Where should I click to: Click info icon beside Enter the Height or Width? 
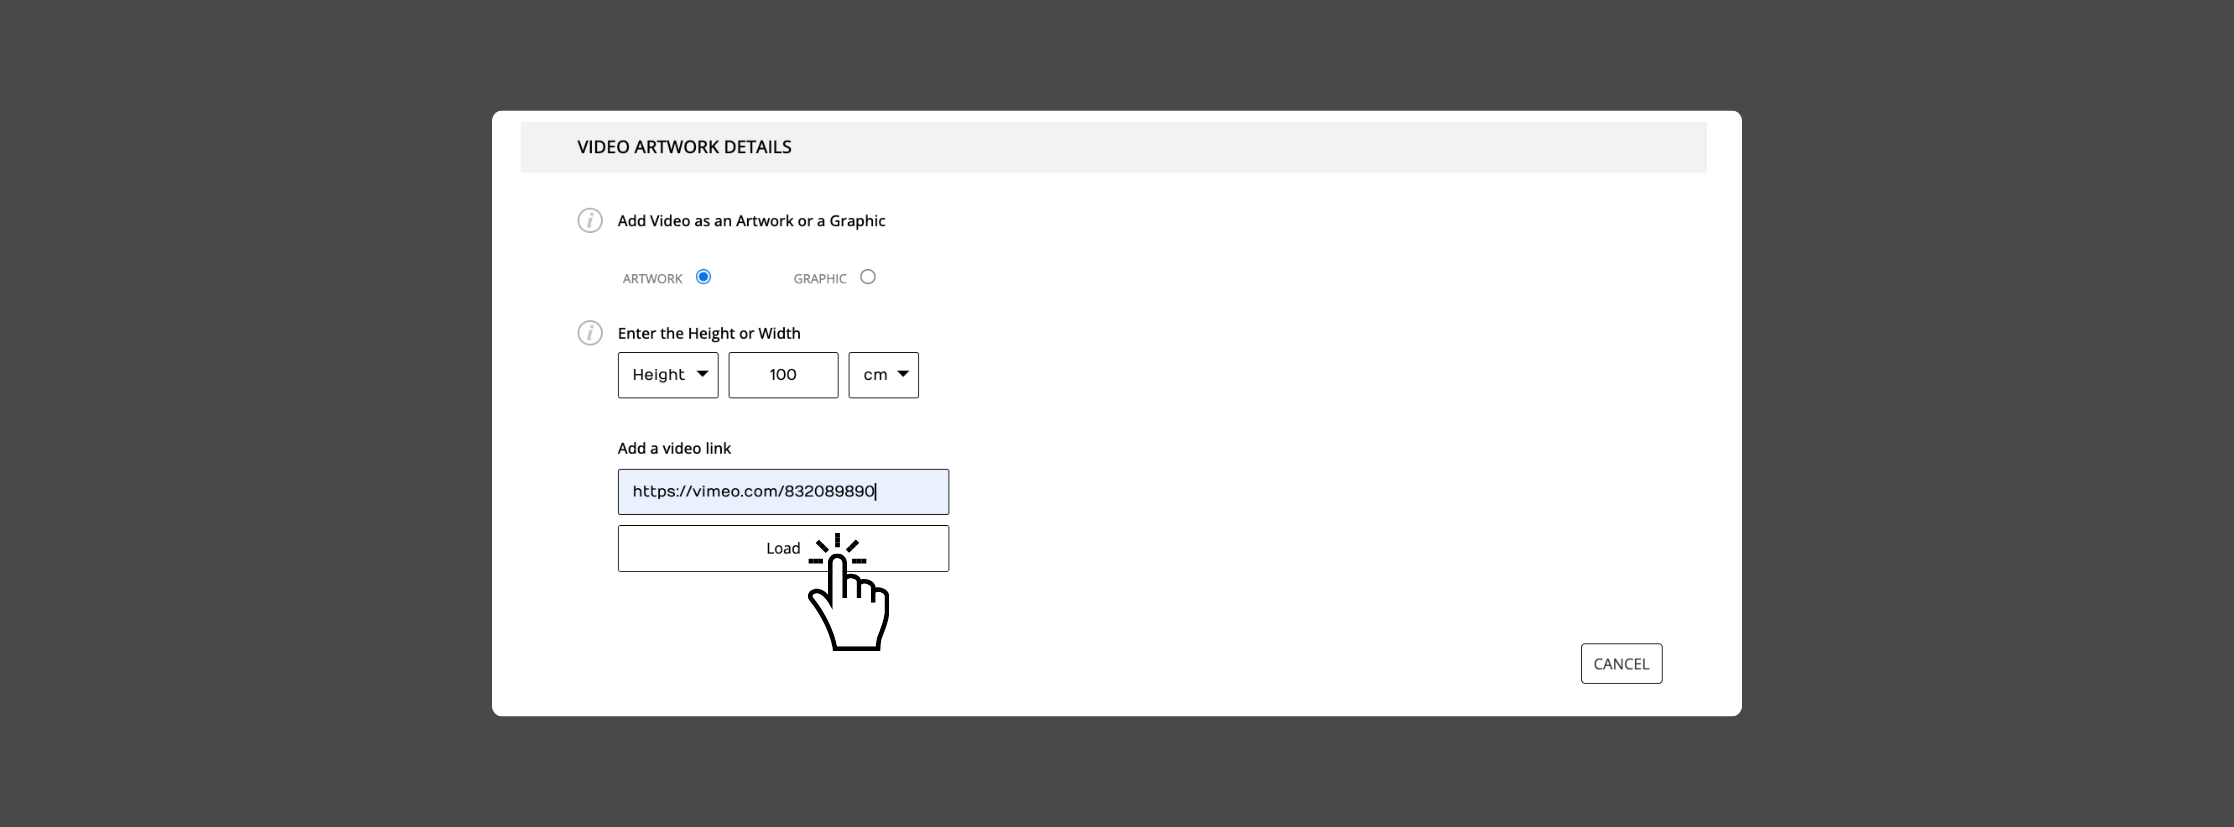tap(590, 333)
